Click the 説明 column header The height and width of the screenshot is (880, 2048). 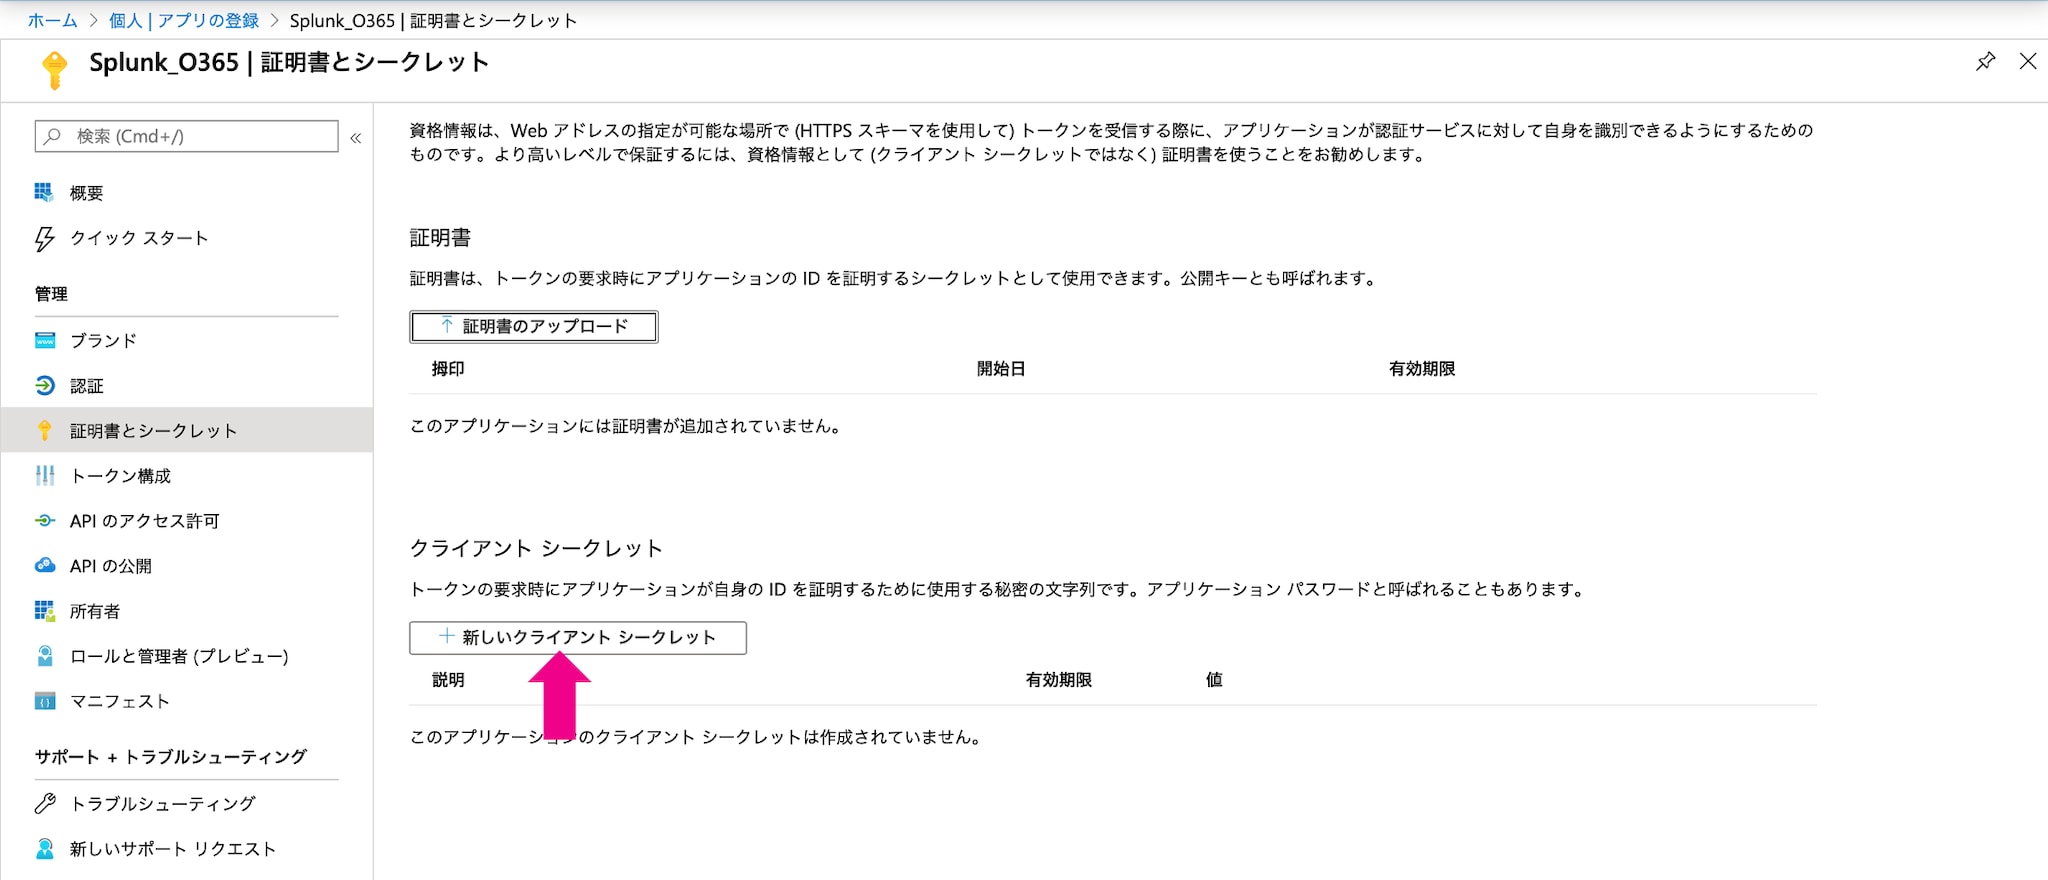pyautogui.click(x=448, y=679)
